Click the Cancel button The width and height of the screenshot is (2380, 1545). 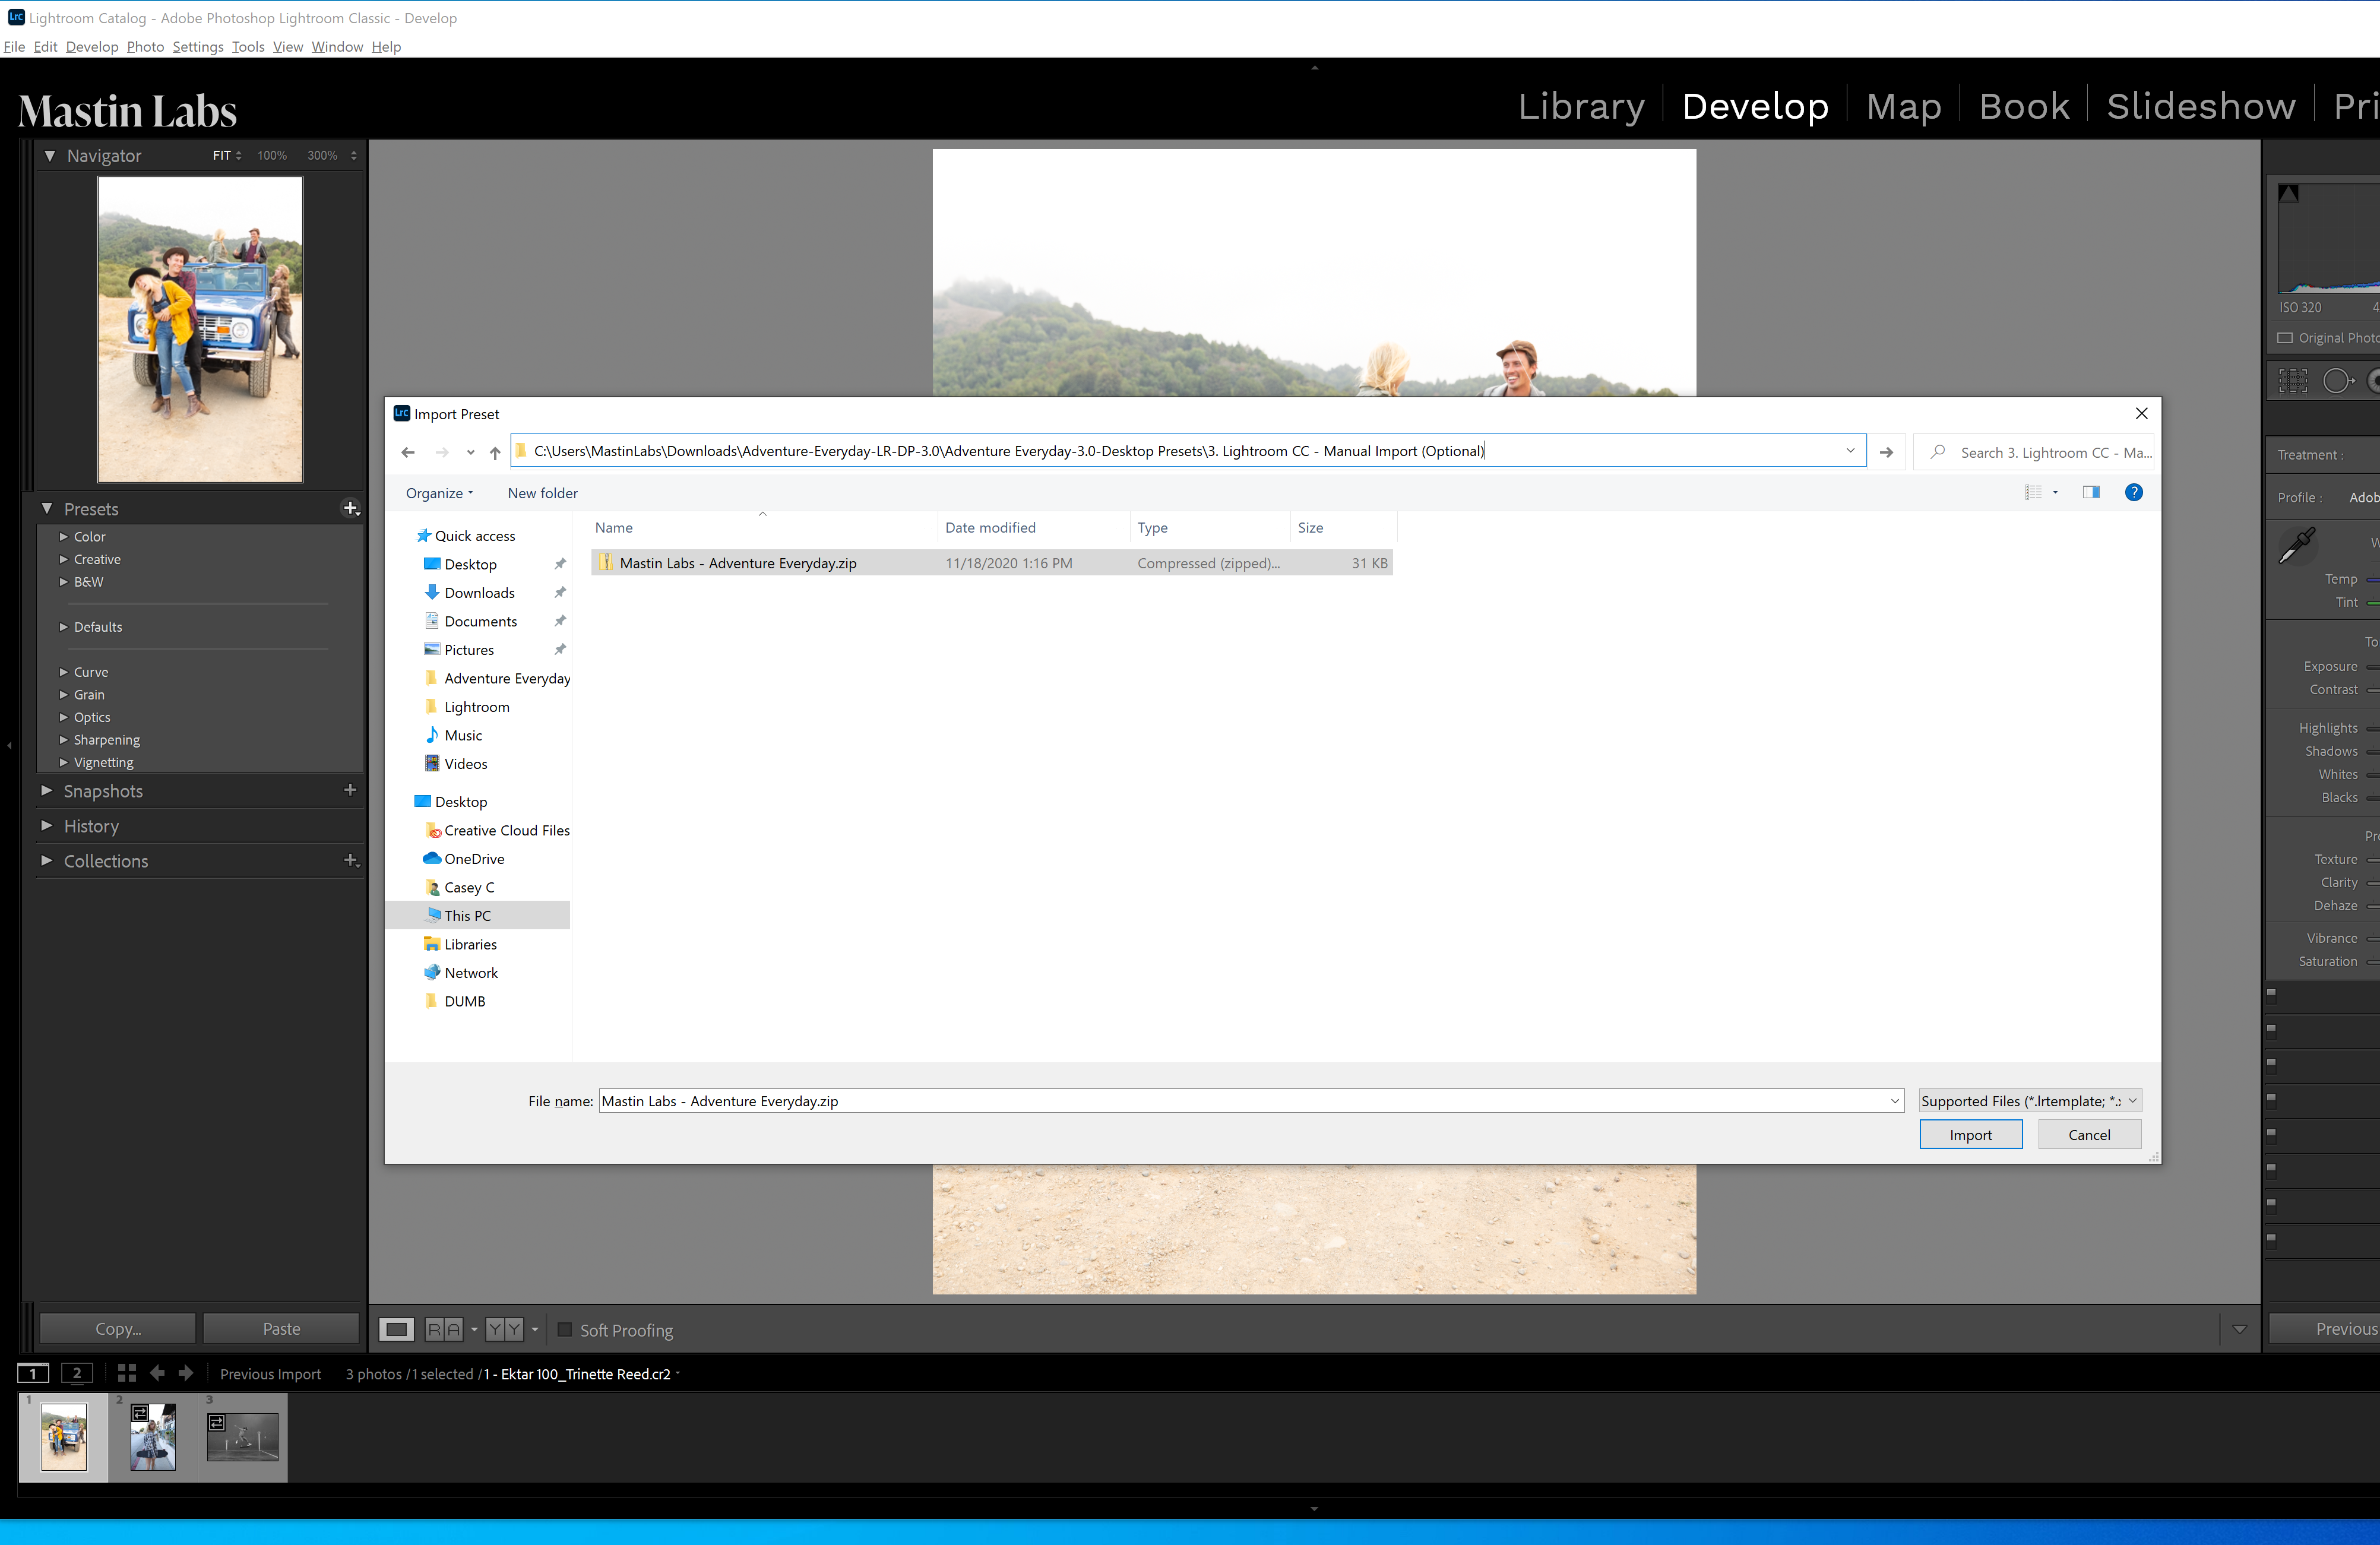pos(2089,1135)
